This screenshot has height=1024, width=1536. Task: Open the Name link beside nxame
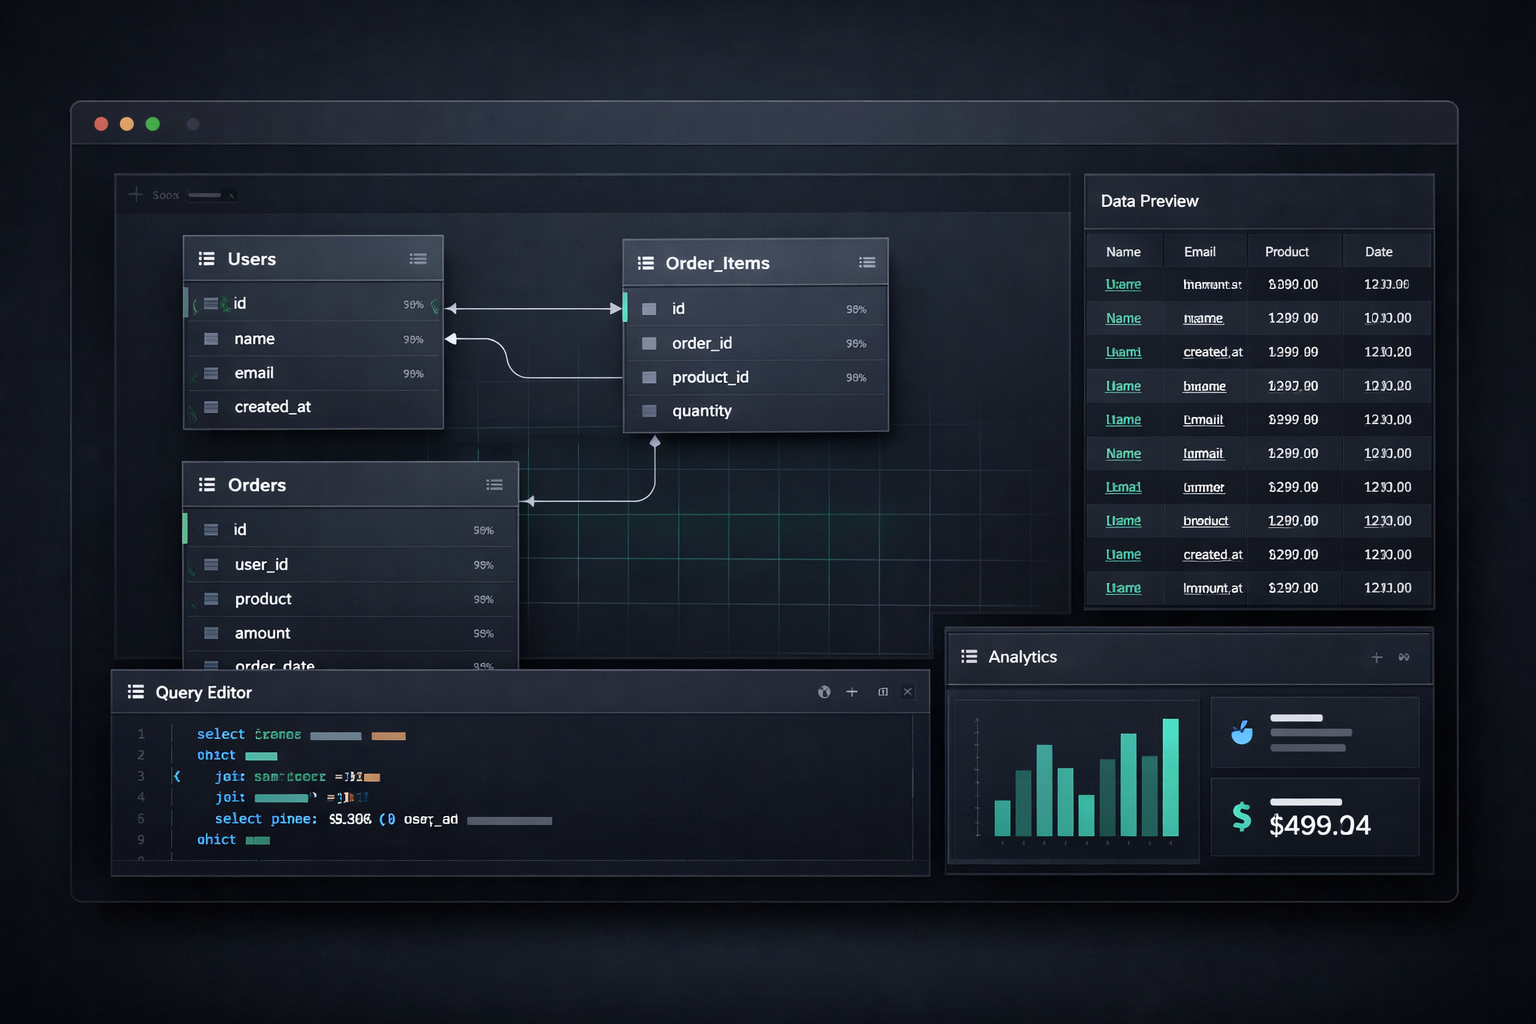[1123, 318]
